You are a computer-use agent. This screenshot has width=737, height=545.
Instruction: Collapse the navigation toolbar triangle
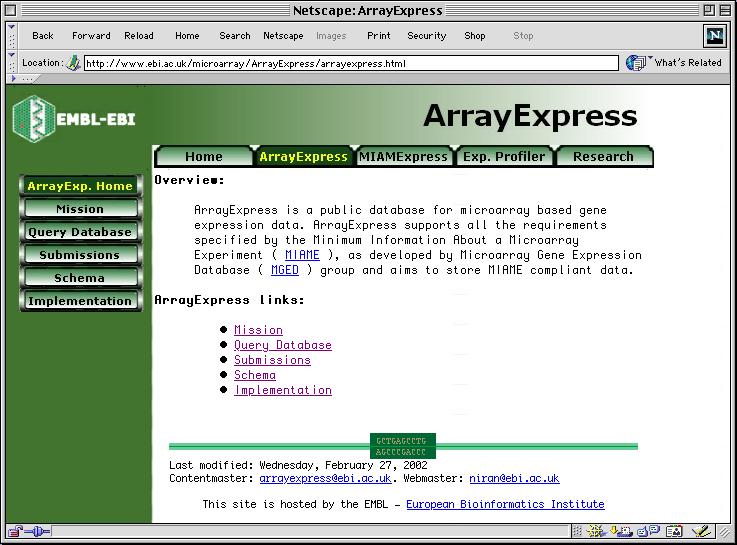coord(12,27)
